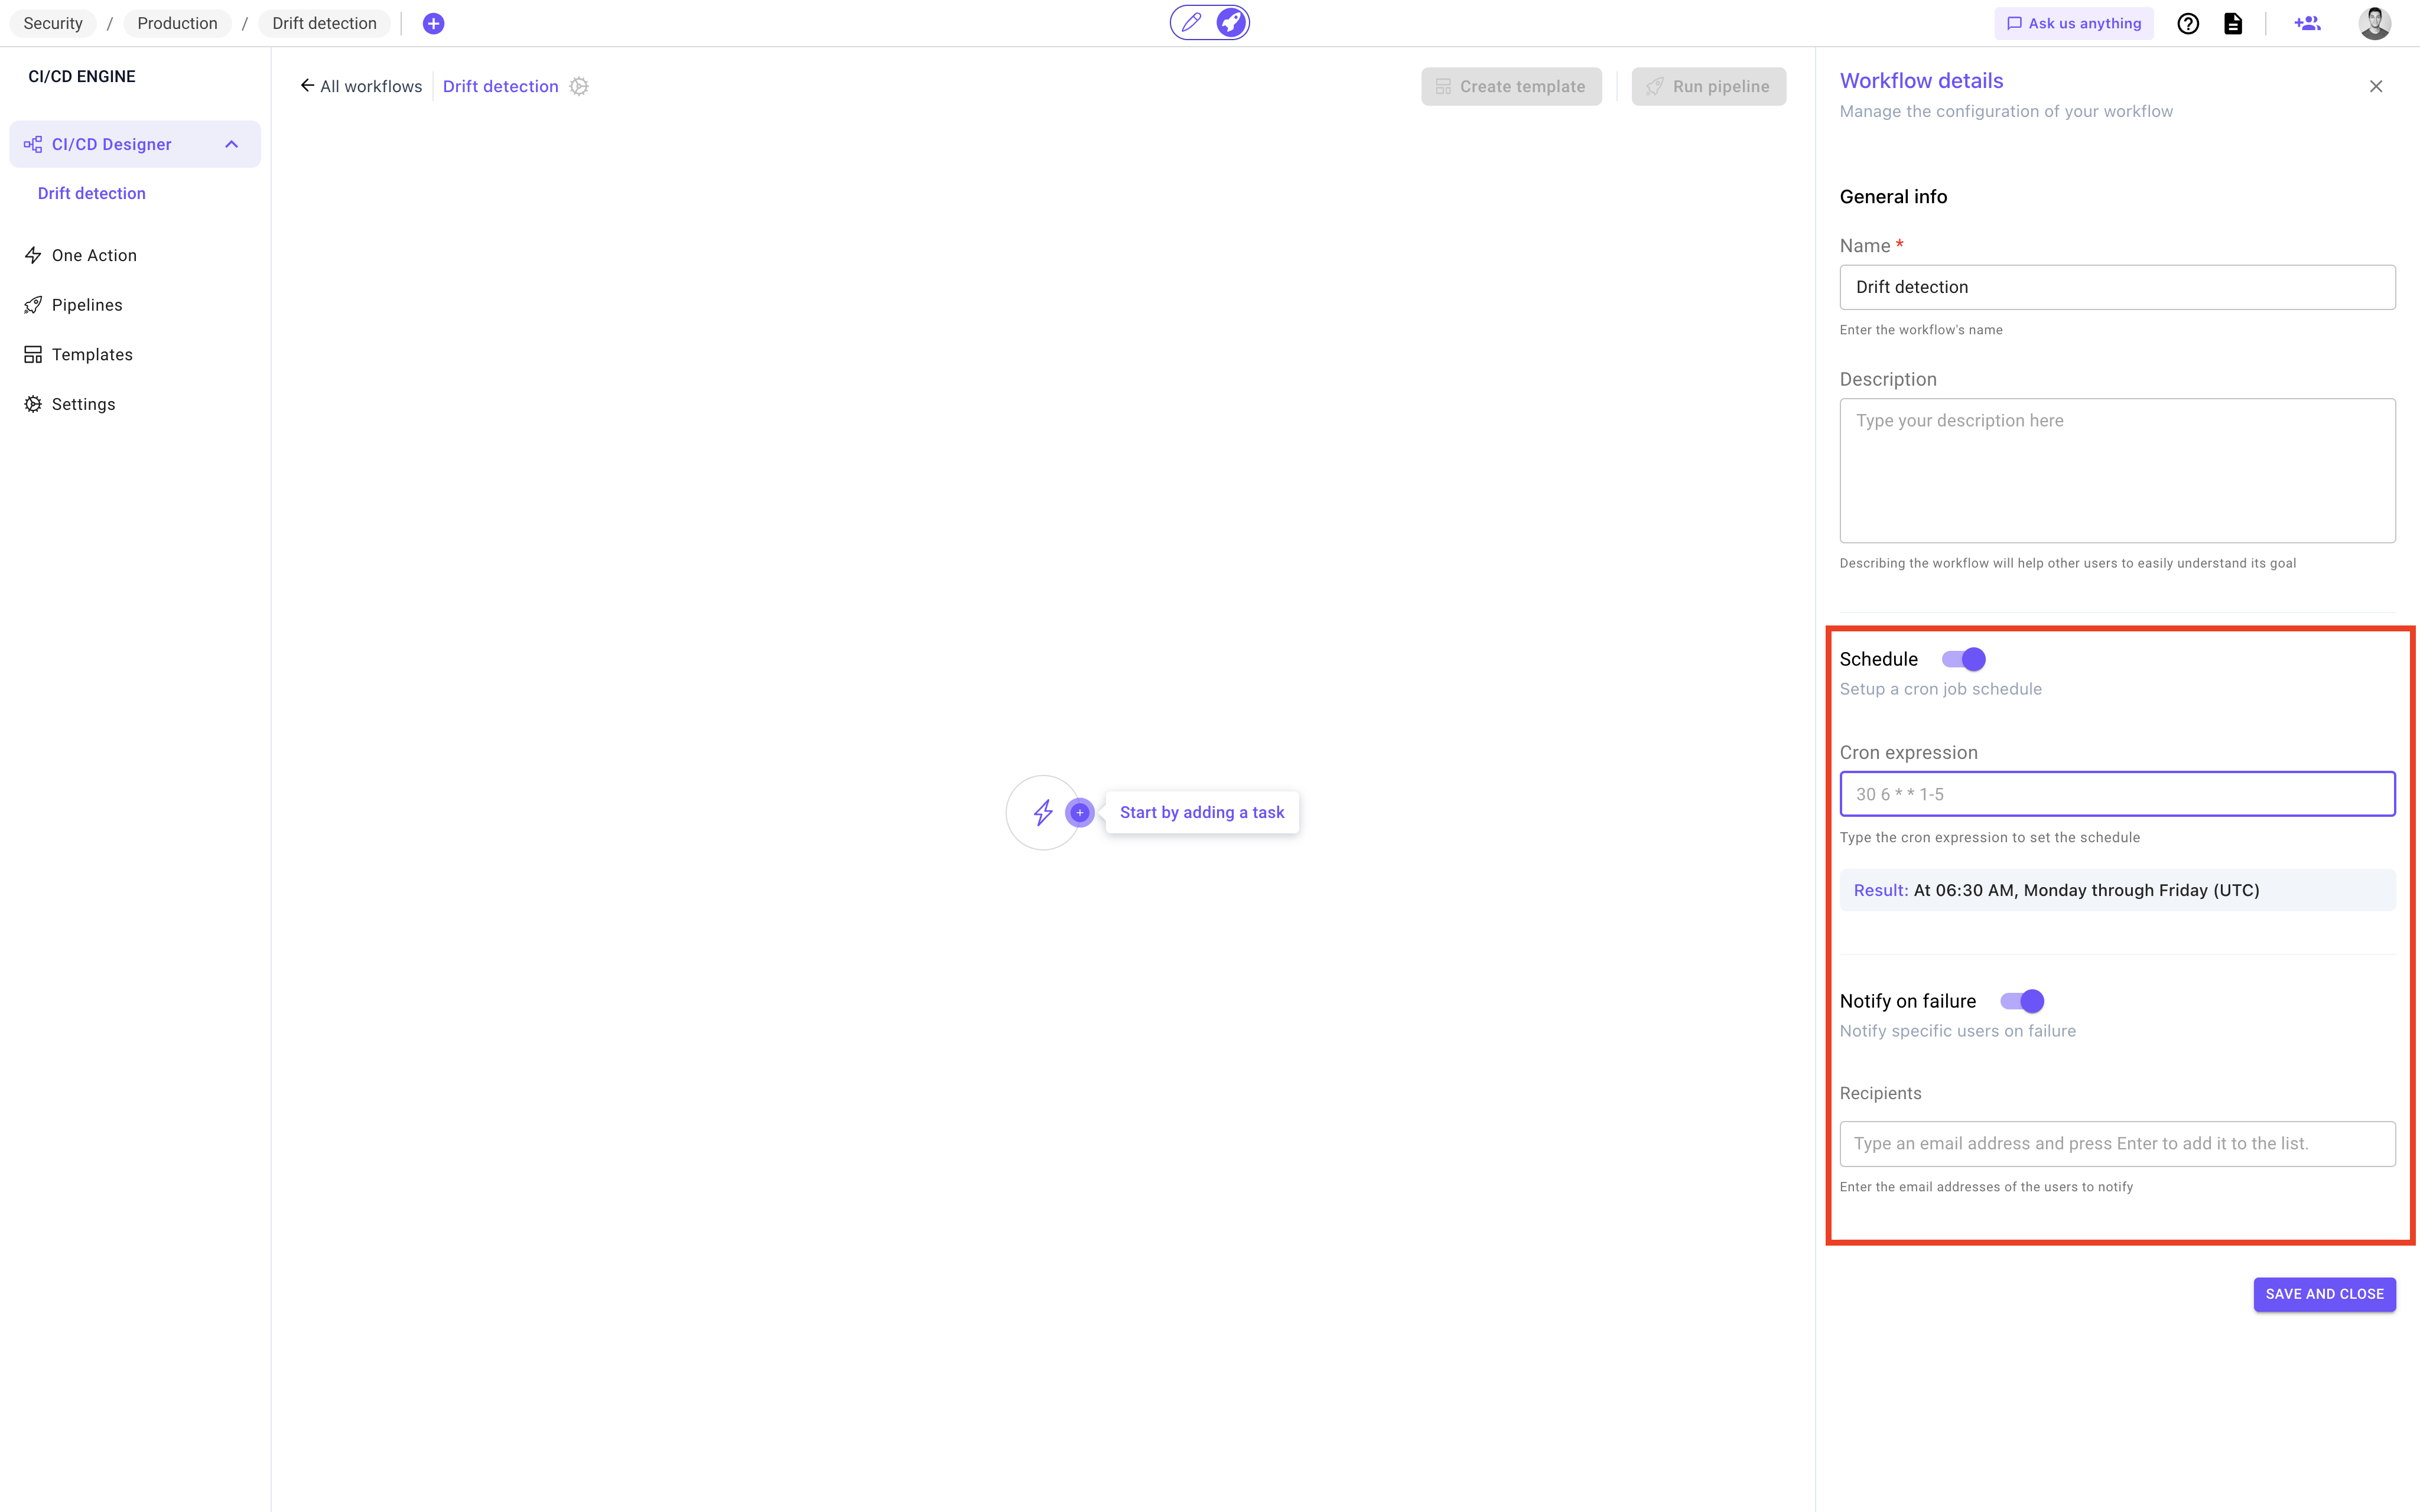Add a task with the plus node button

[x=1080, y=812]
